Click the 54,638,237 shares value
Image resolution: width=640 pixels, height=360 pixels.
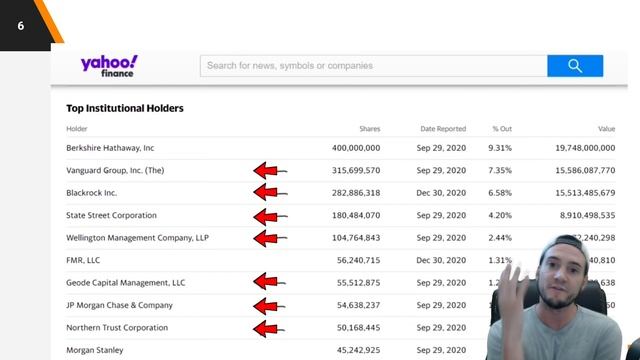click(x=358, y=305)
